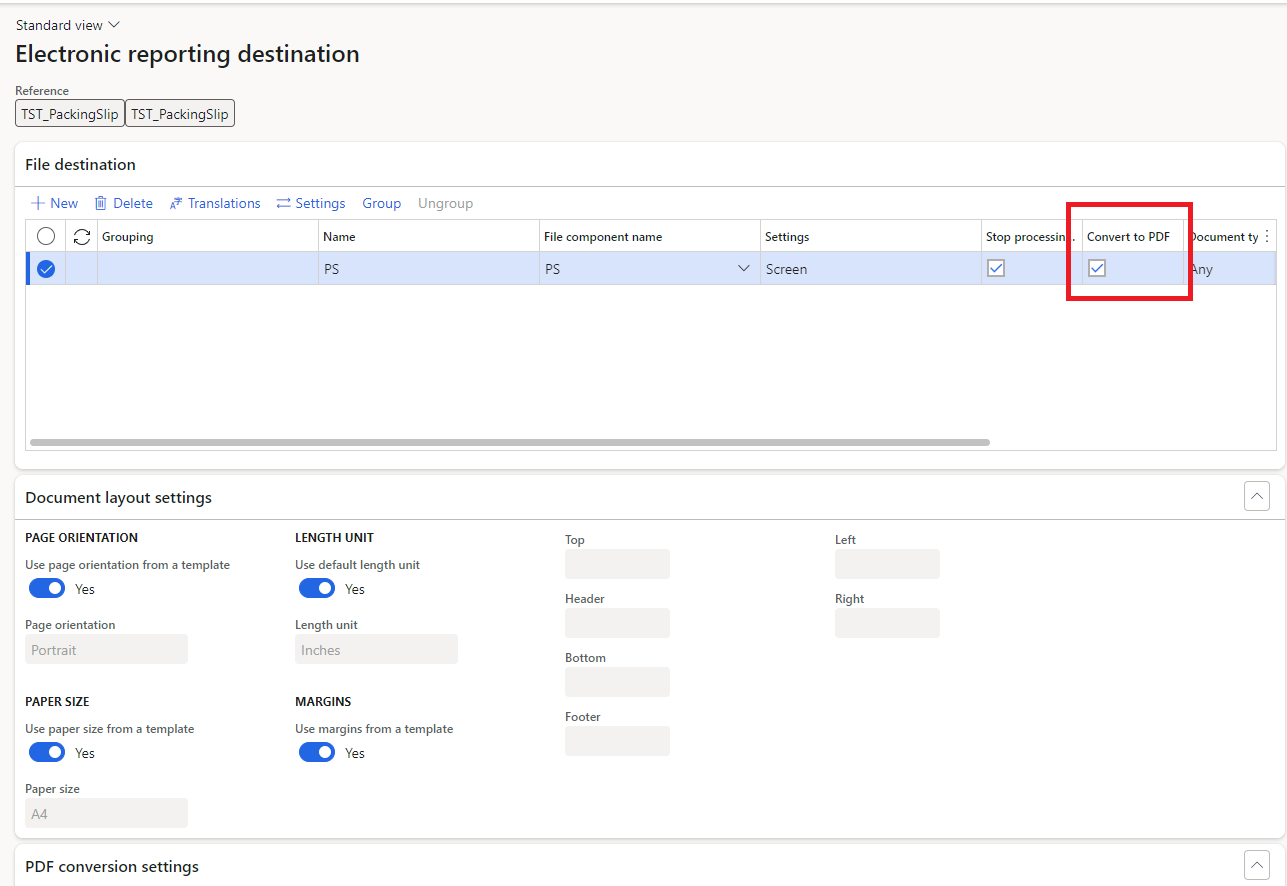Click the Left margin field
The image size is (1287, 886).
click(x=887, y=564)
